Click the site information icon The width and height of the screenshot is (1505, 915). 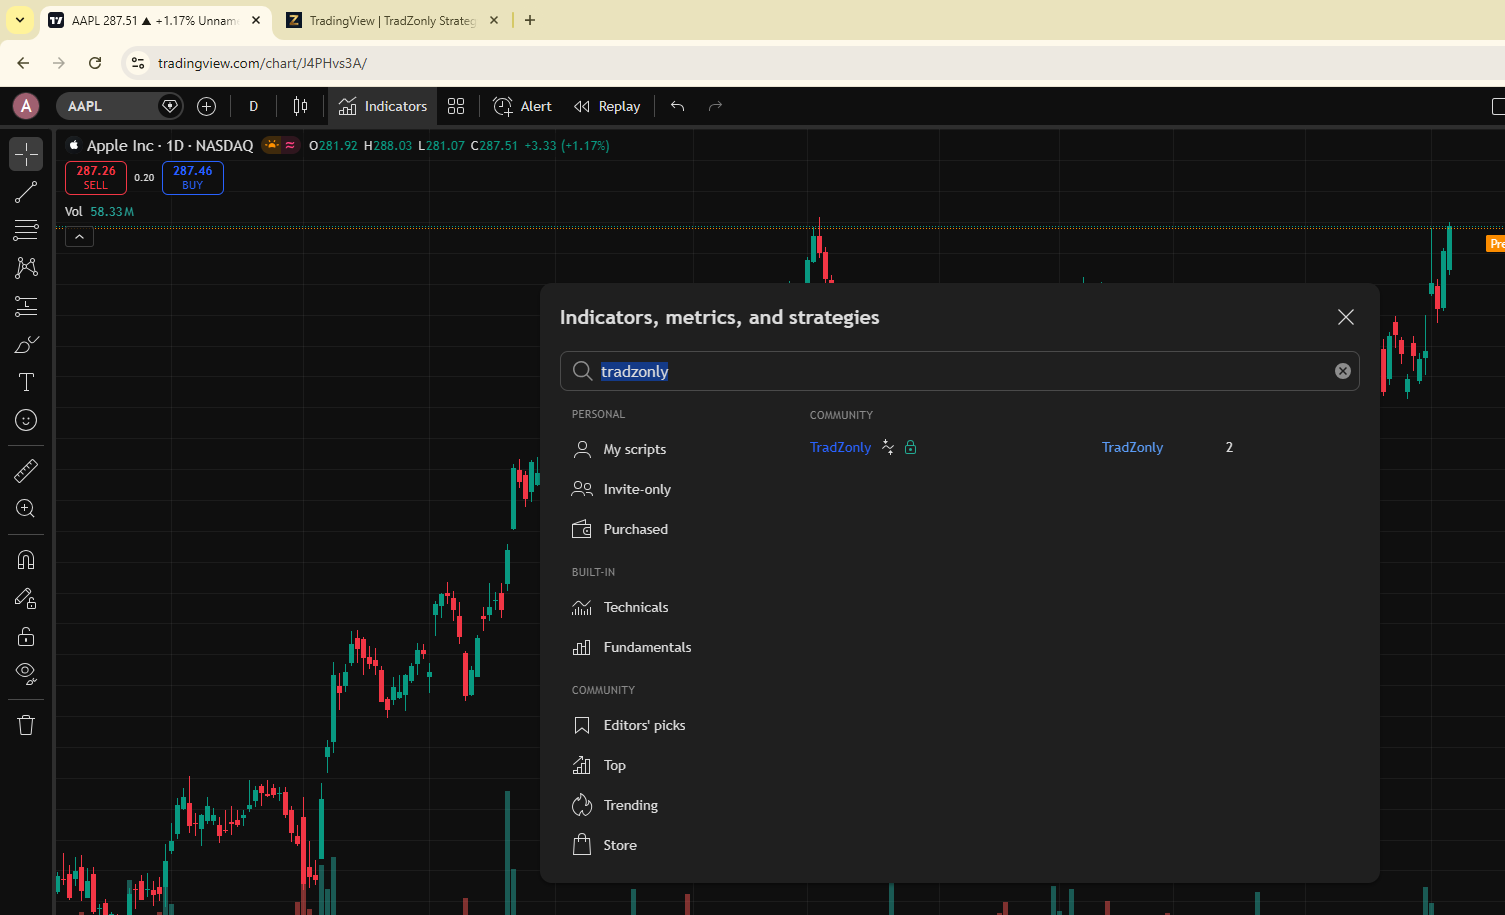pyautogui.click(x=138, y=63)
